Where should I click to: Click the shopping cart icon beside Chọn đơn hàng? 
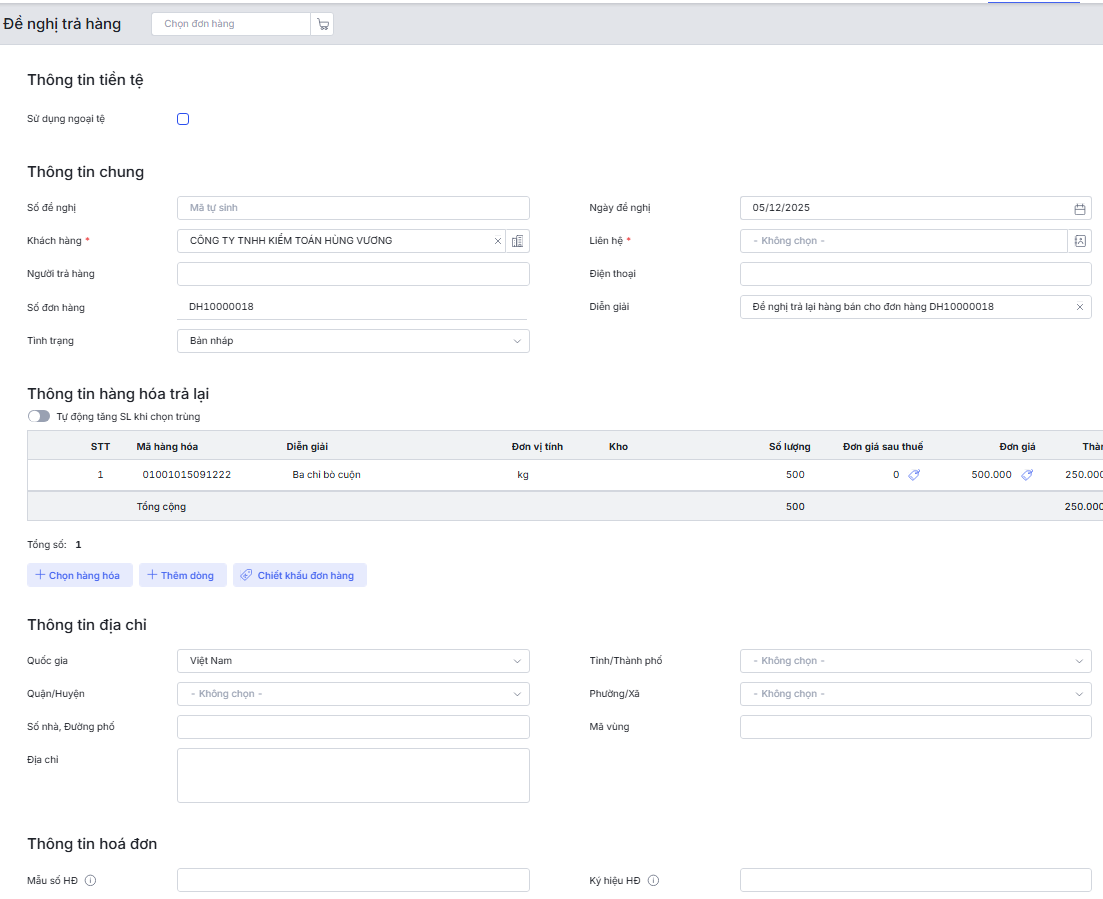322,24
